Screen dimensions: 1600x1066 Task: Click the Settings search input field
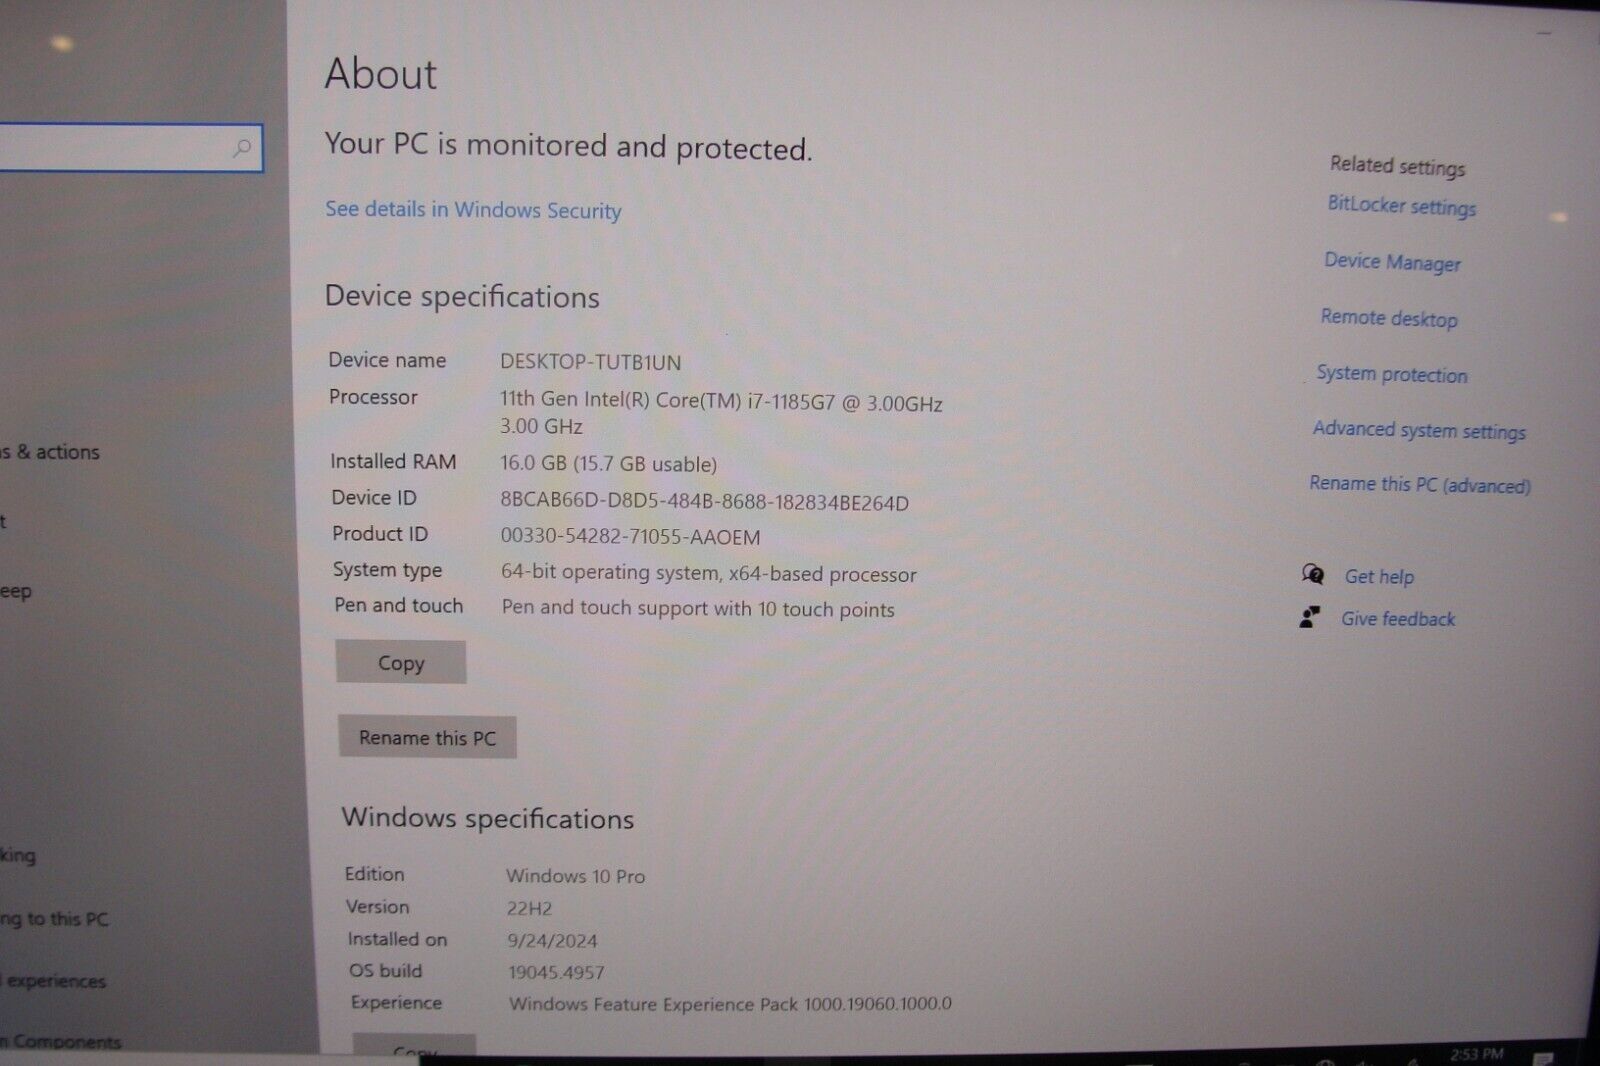[x=130, y=148]
